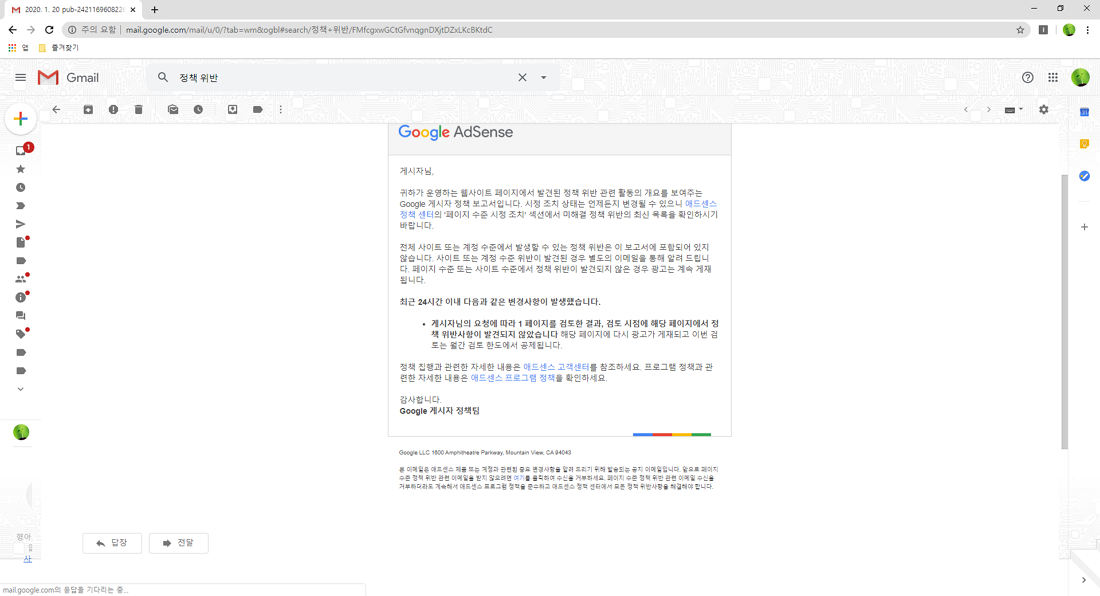Click the 답장 reply button
Viewport: 1100px width, 596px height.
coord(112,543)
